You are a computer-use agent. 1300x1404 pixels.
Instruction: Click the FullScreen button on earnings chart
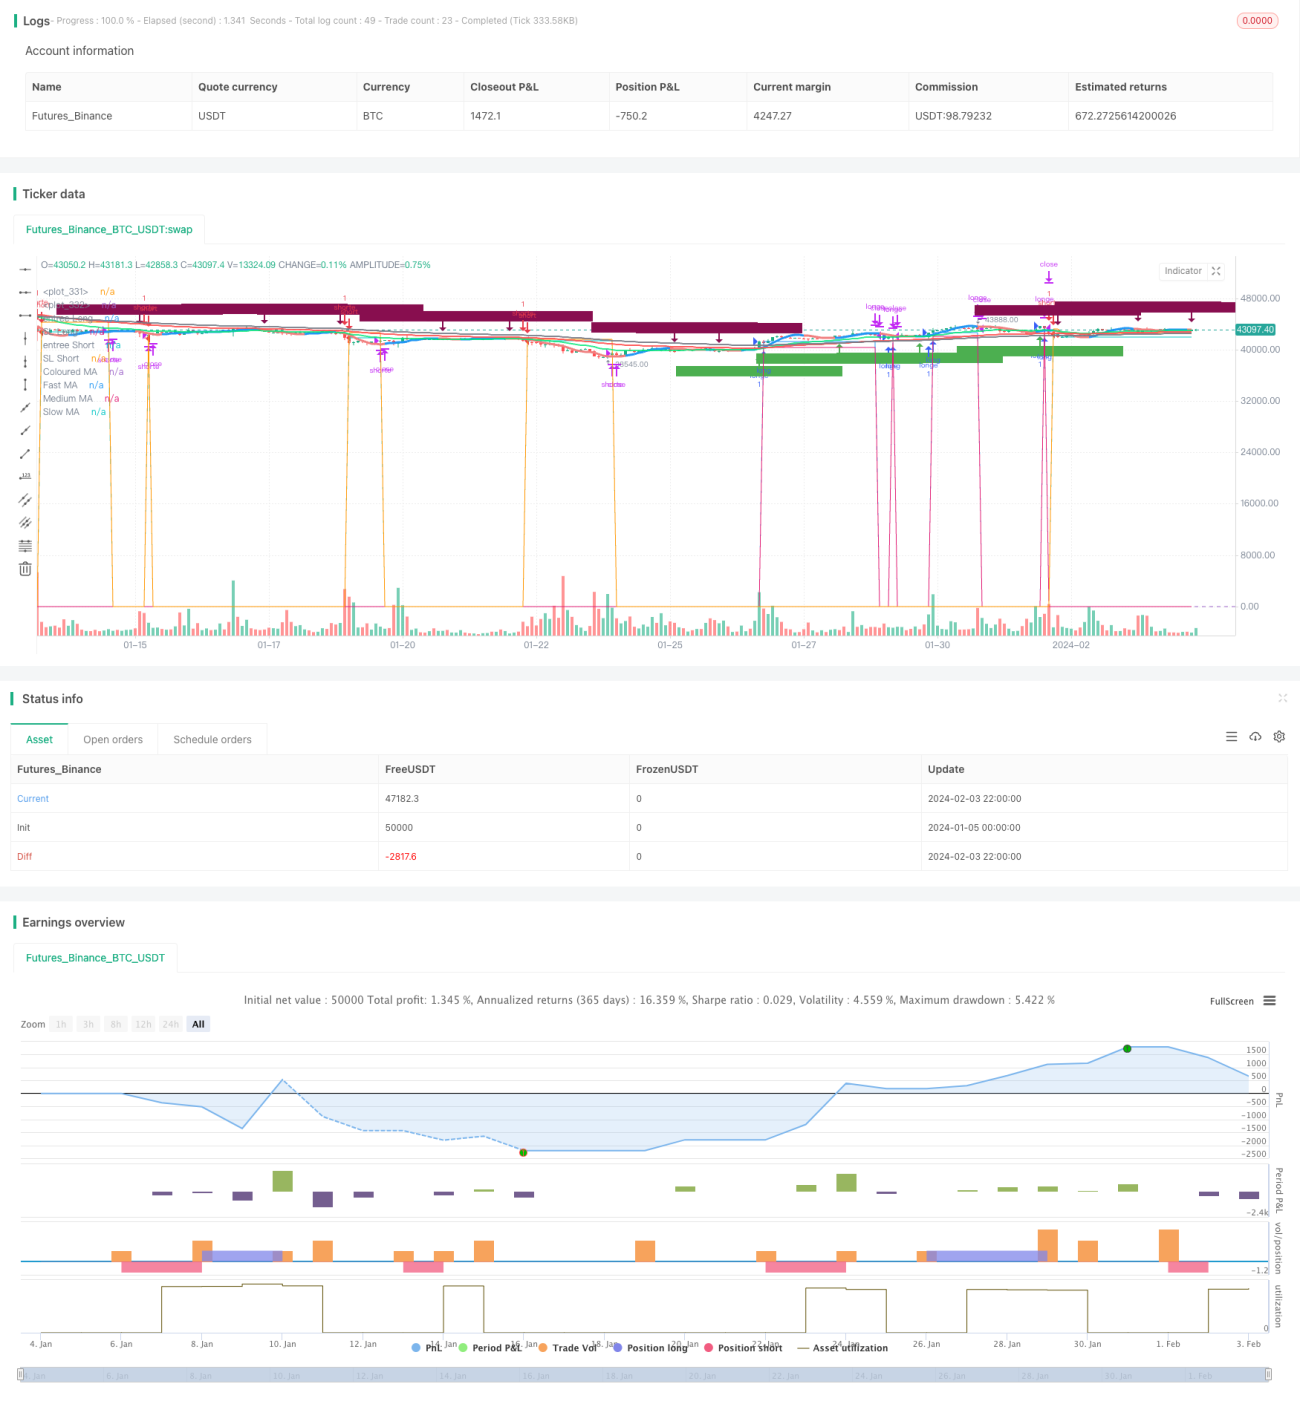pos(1231,1001)
